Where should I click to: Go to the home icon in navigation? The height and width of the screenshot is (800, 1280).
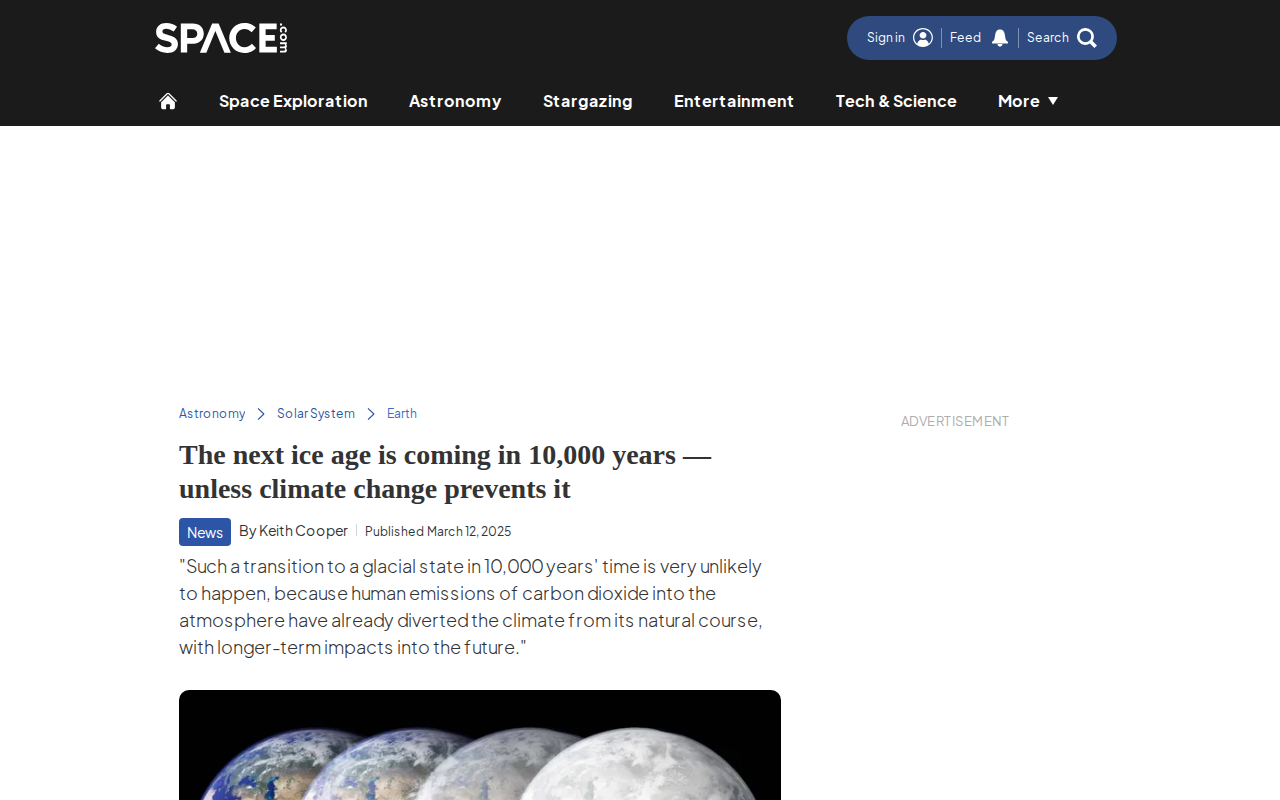coord(168,101)
